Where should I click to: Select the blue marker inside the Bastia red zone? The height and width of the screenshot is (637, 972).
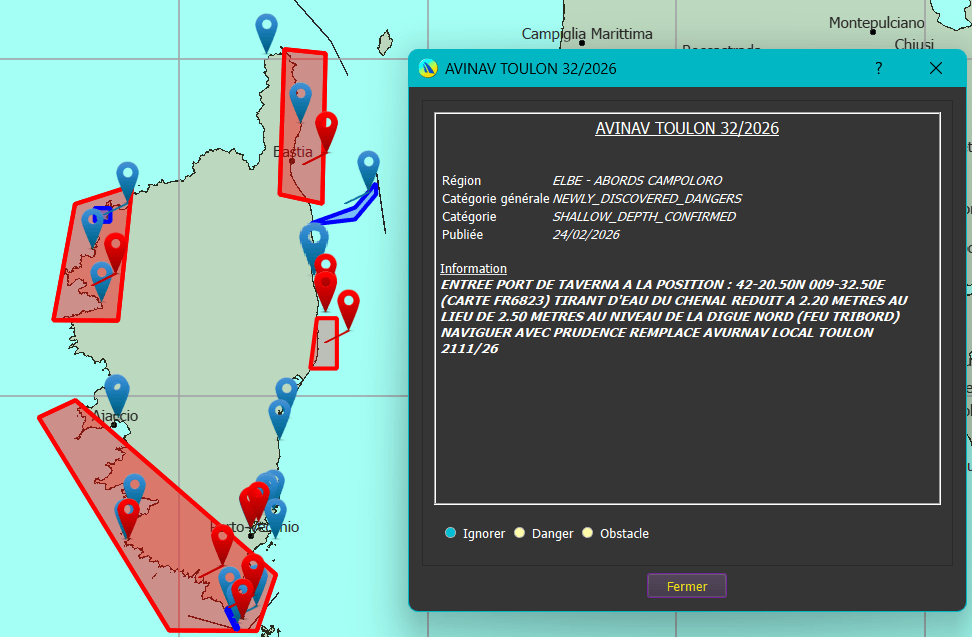pos(300,98)
